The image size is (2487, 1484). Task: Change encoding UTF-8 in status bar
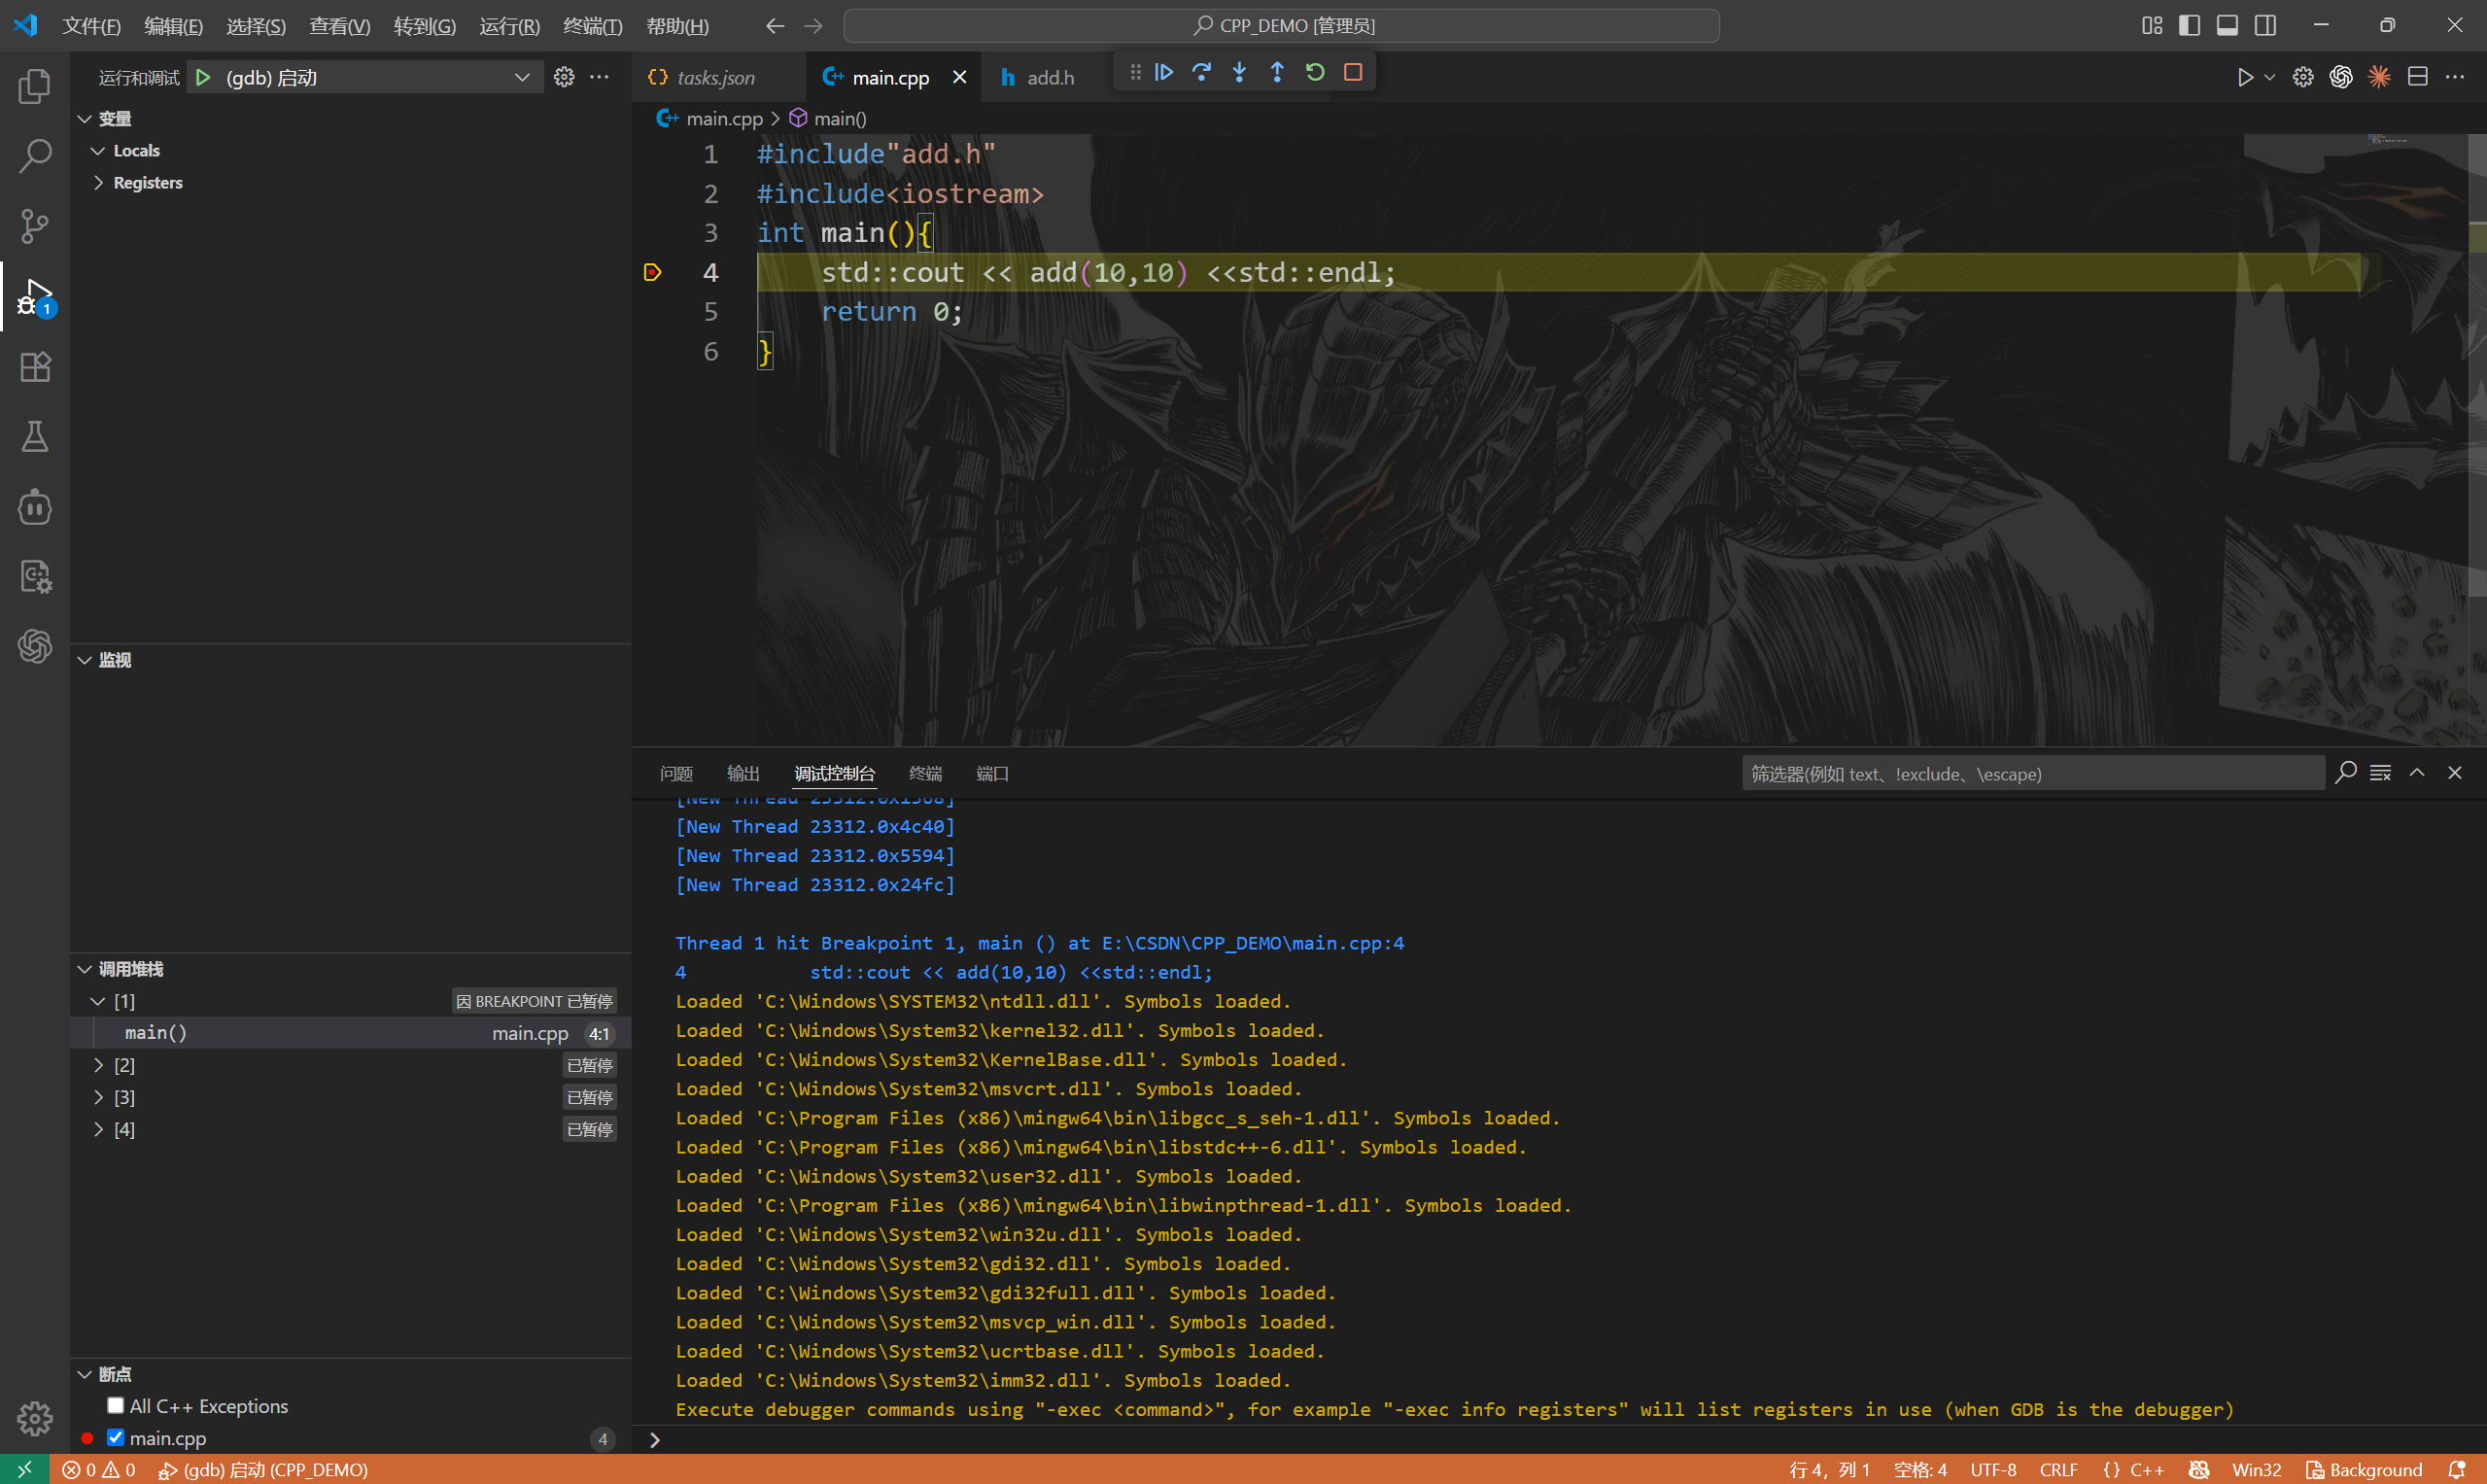(x=1992, y=1469)
